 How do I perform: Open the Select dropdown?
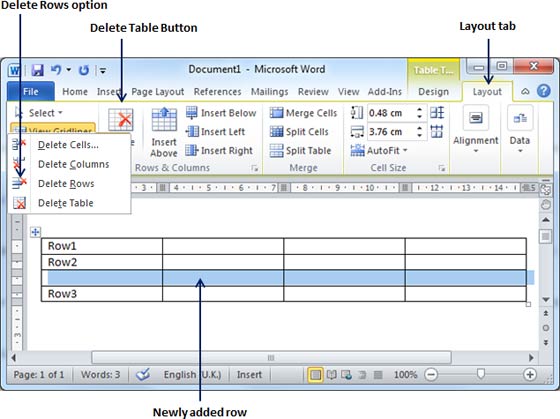pyautogui.click(x=39, y=113)
